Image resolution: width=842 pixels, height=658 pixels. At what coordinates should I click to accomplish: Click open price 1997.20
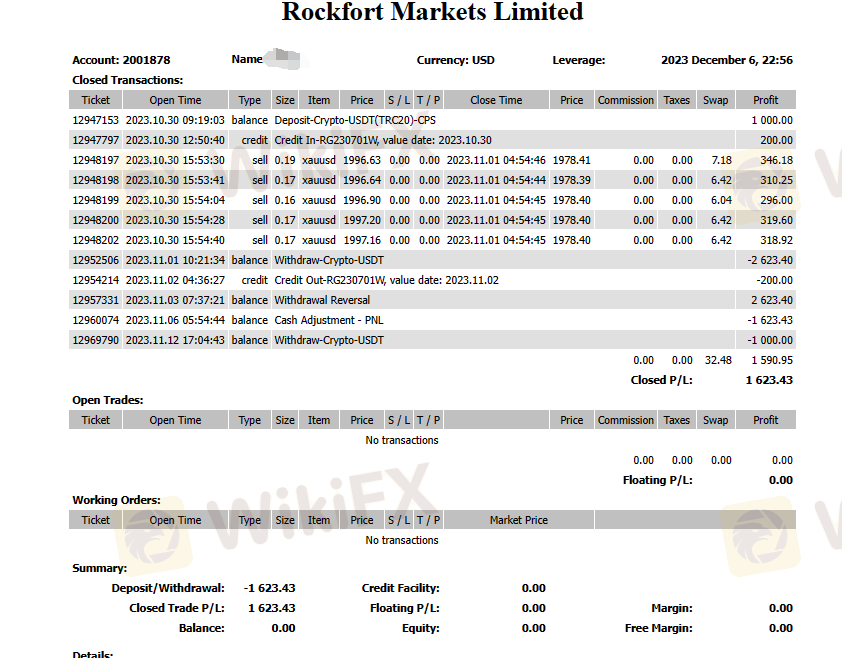pos(362,220)
